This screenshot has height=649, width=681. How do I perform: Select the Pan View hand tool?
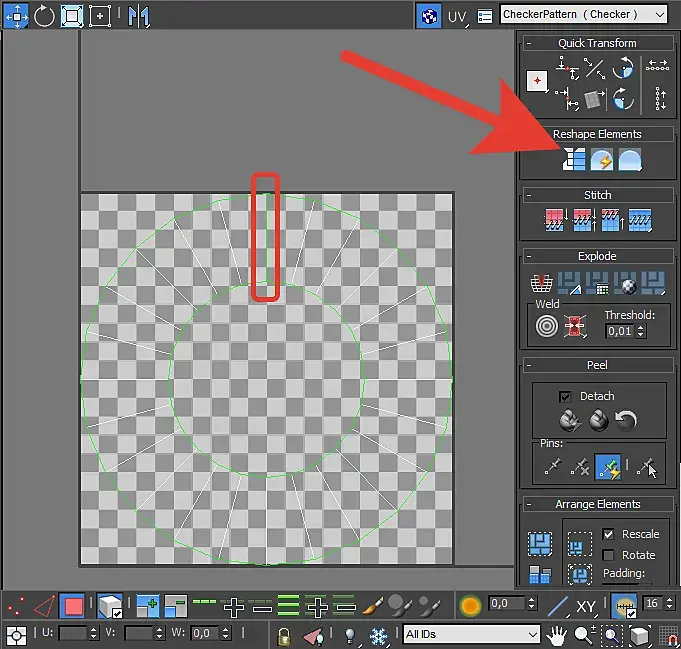click(x=557, y=636)
